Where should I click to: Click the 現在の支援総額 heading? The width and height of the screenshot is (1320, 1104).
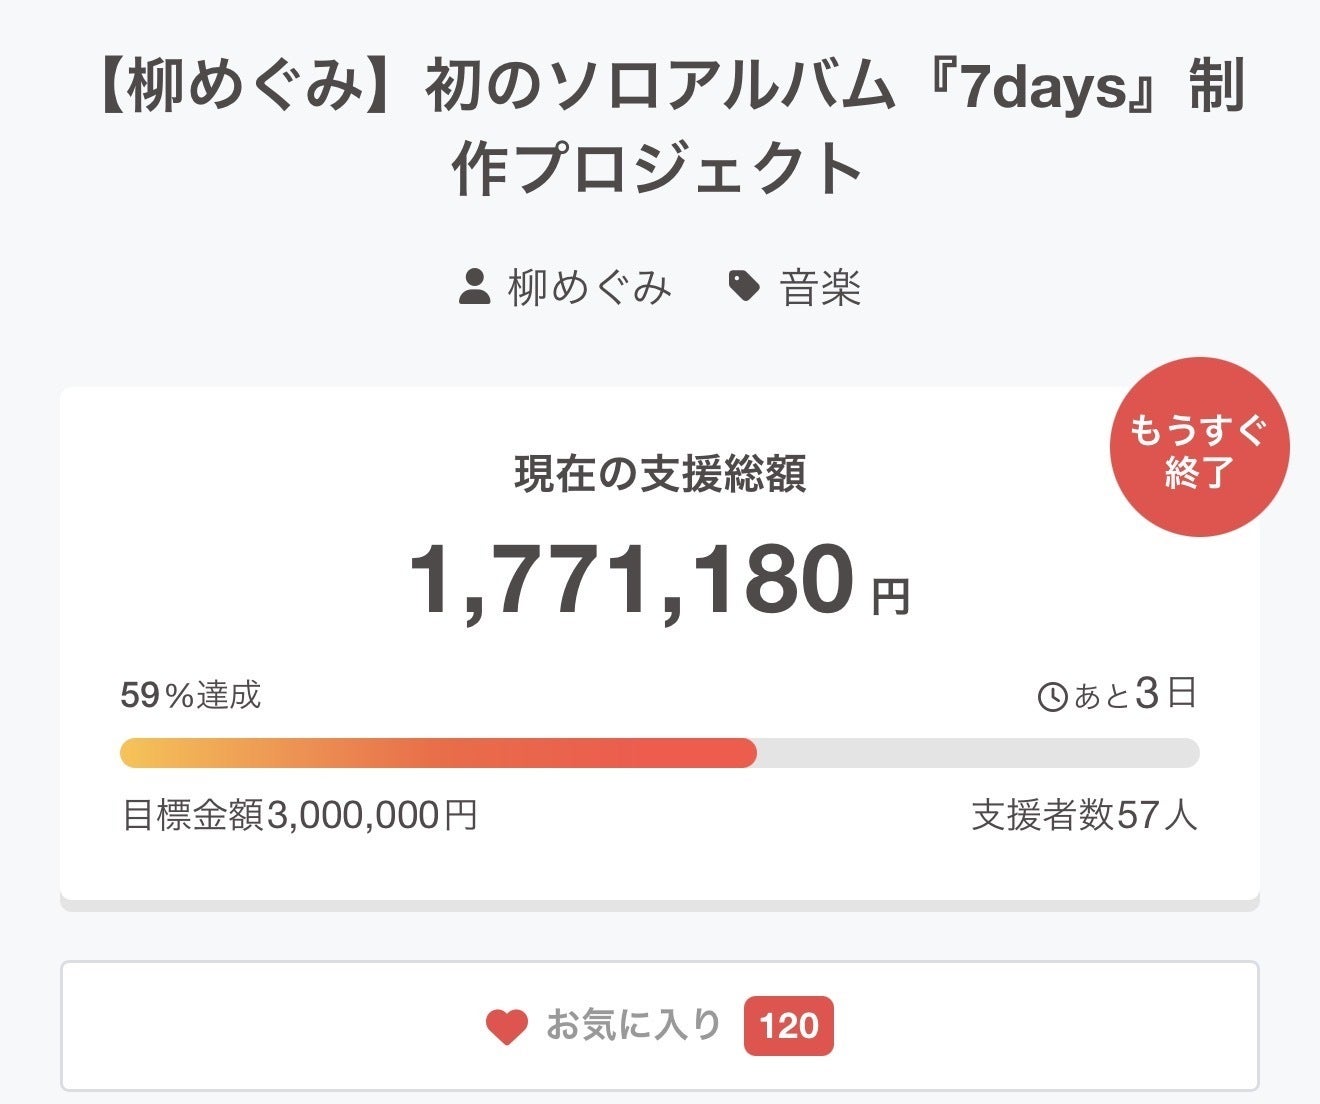[660, 474]
